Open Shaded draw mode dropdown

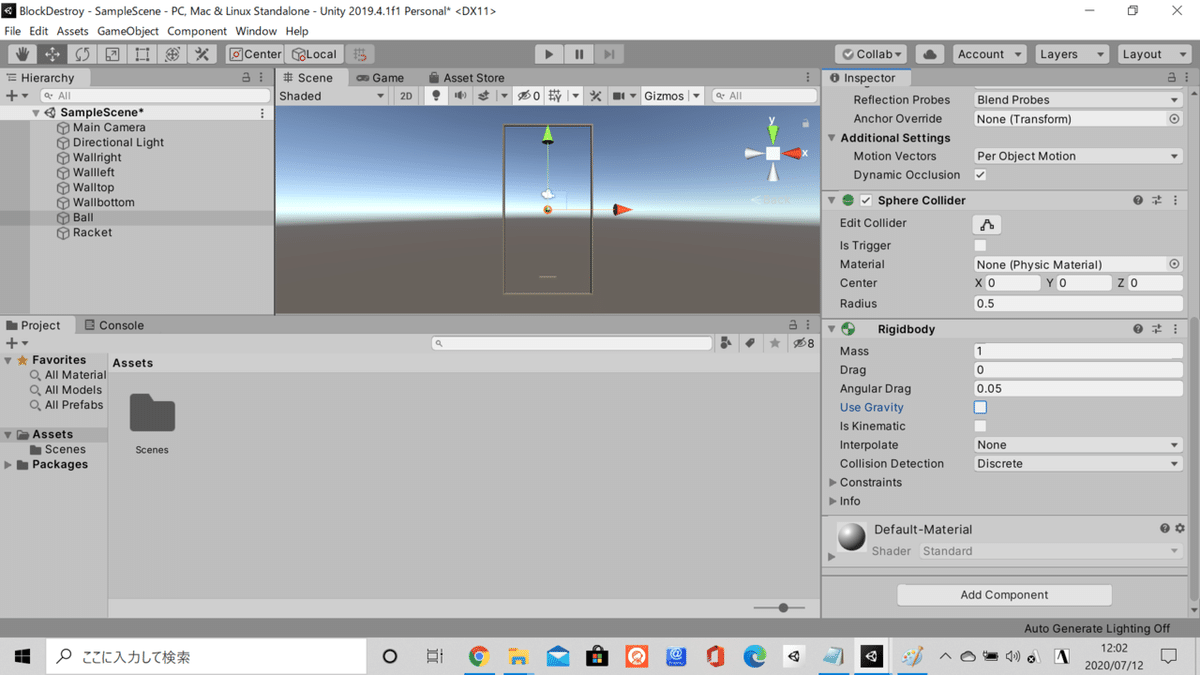(332, 96)
